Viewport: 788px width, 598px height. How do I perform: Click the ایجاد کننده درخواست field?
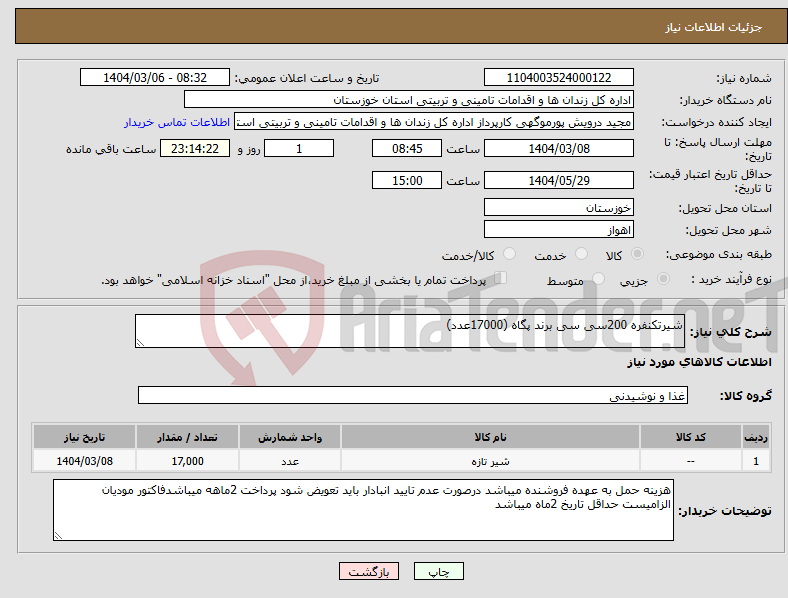434,122
